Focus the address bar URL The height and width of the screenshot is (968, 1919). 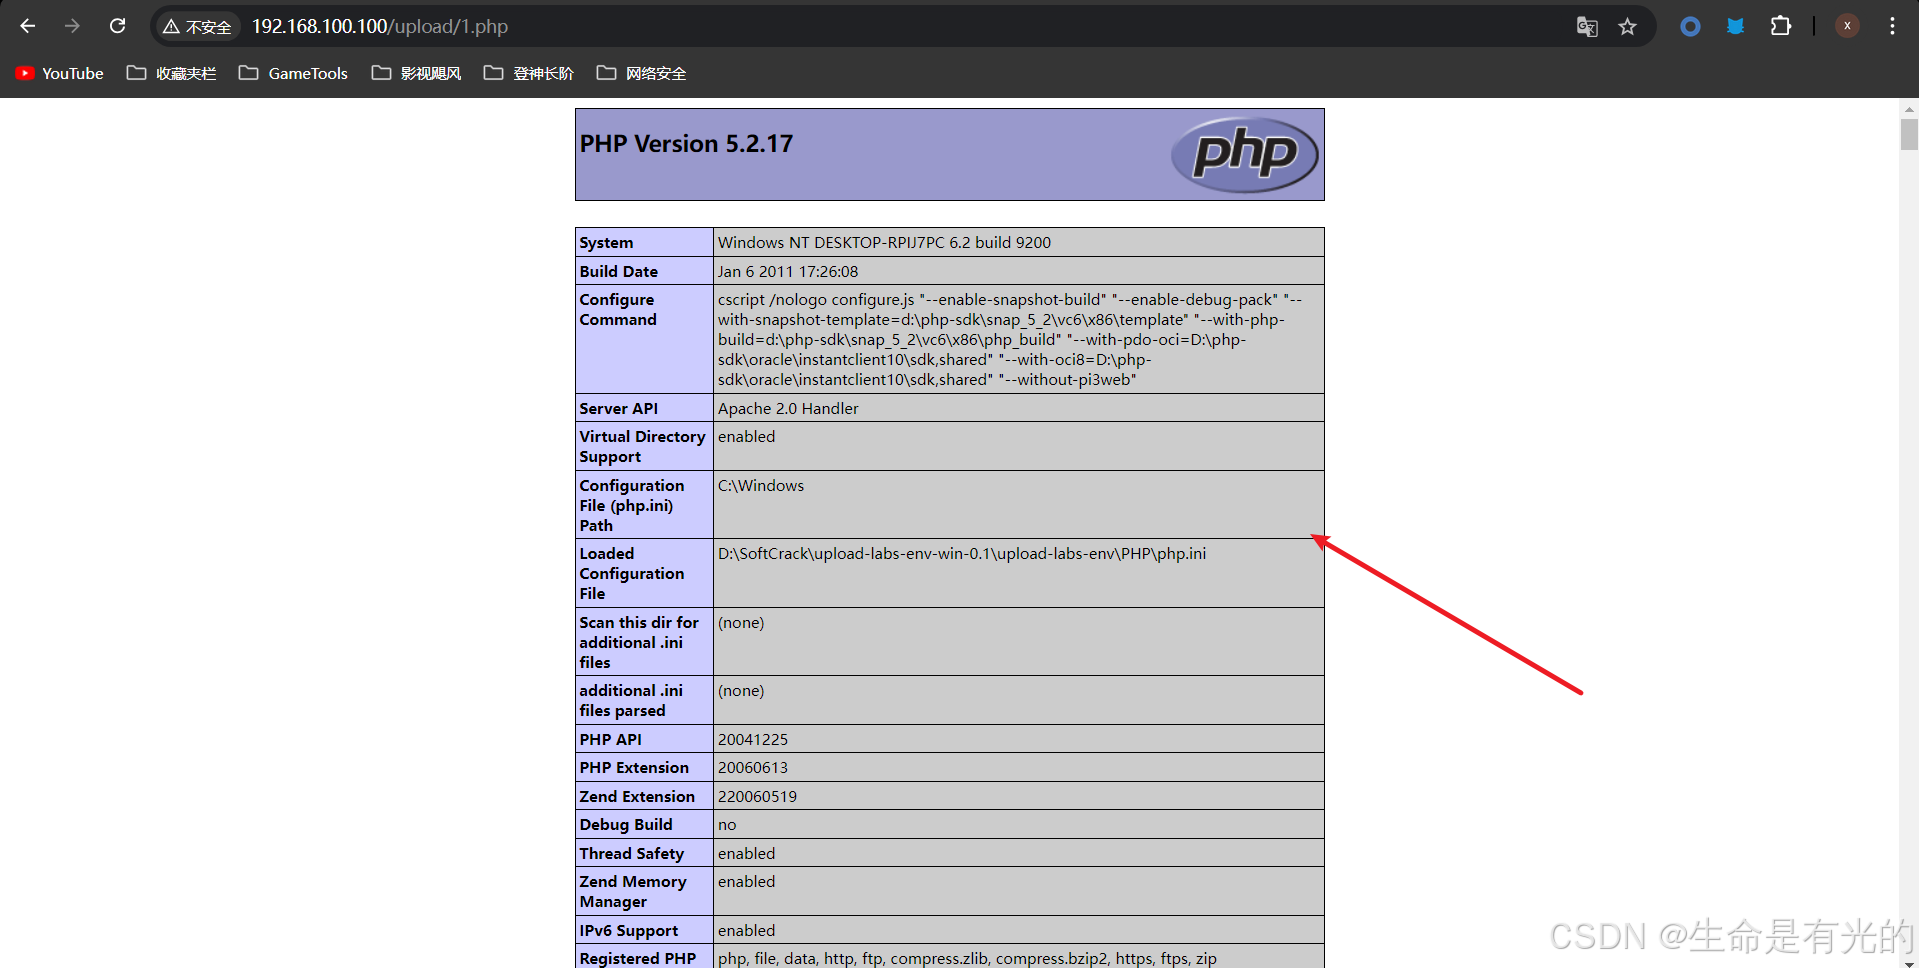point(380,27)
